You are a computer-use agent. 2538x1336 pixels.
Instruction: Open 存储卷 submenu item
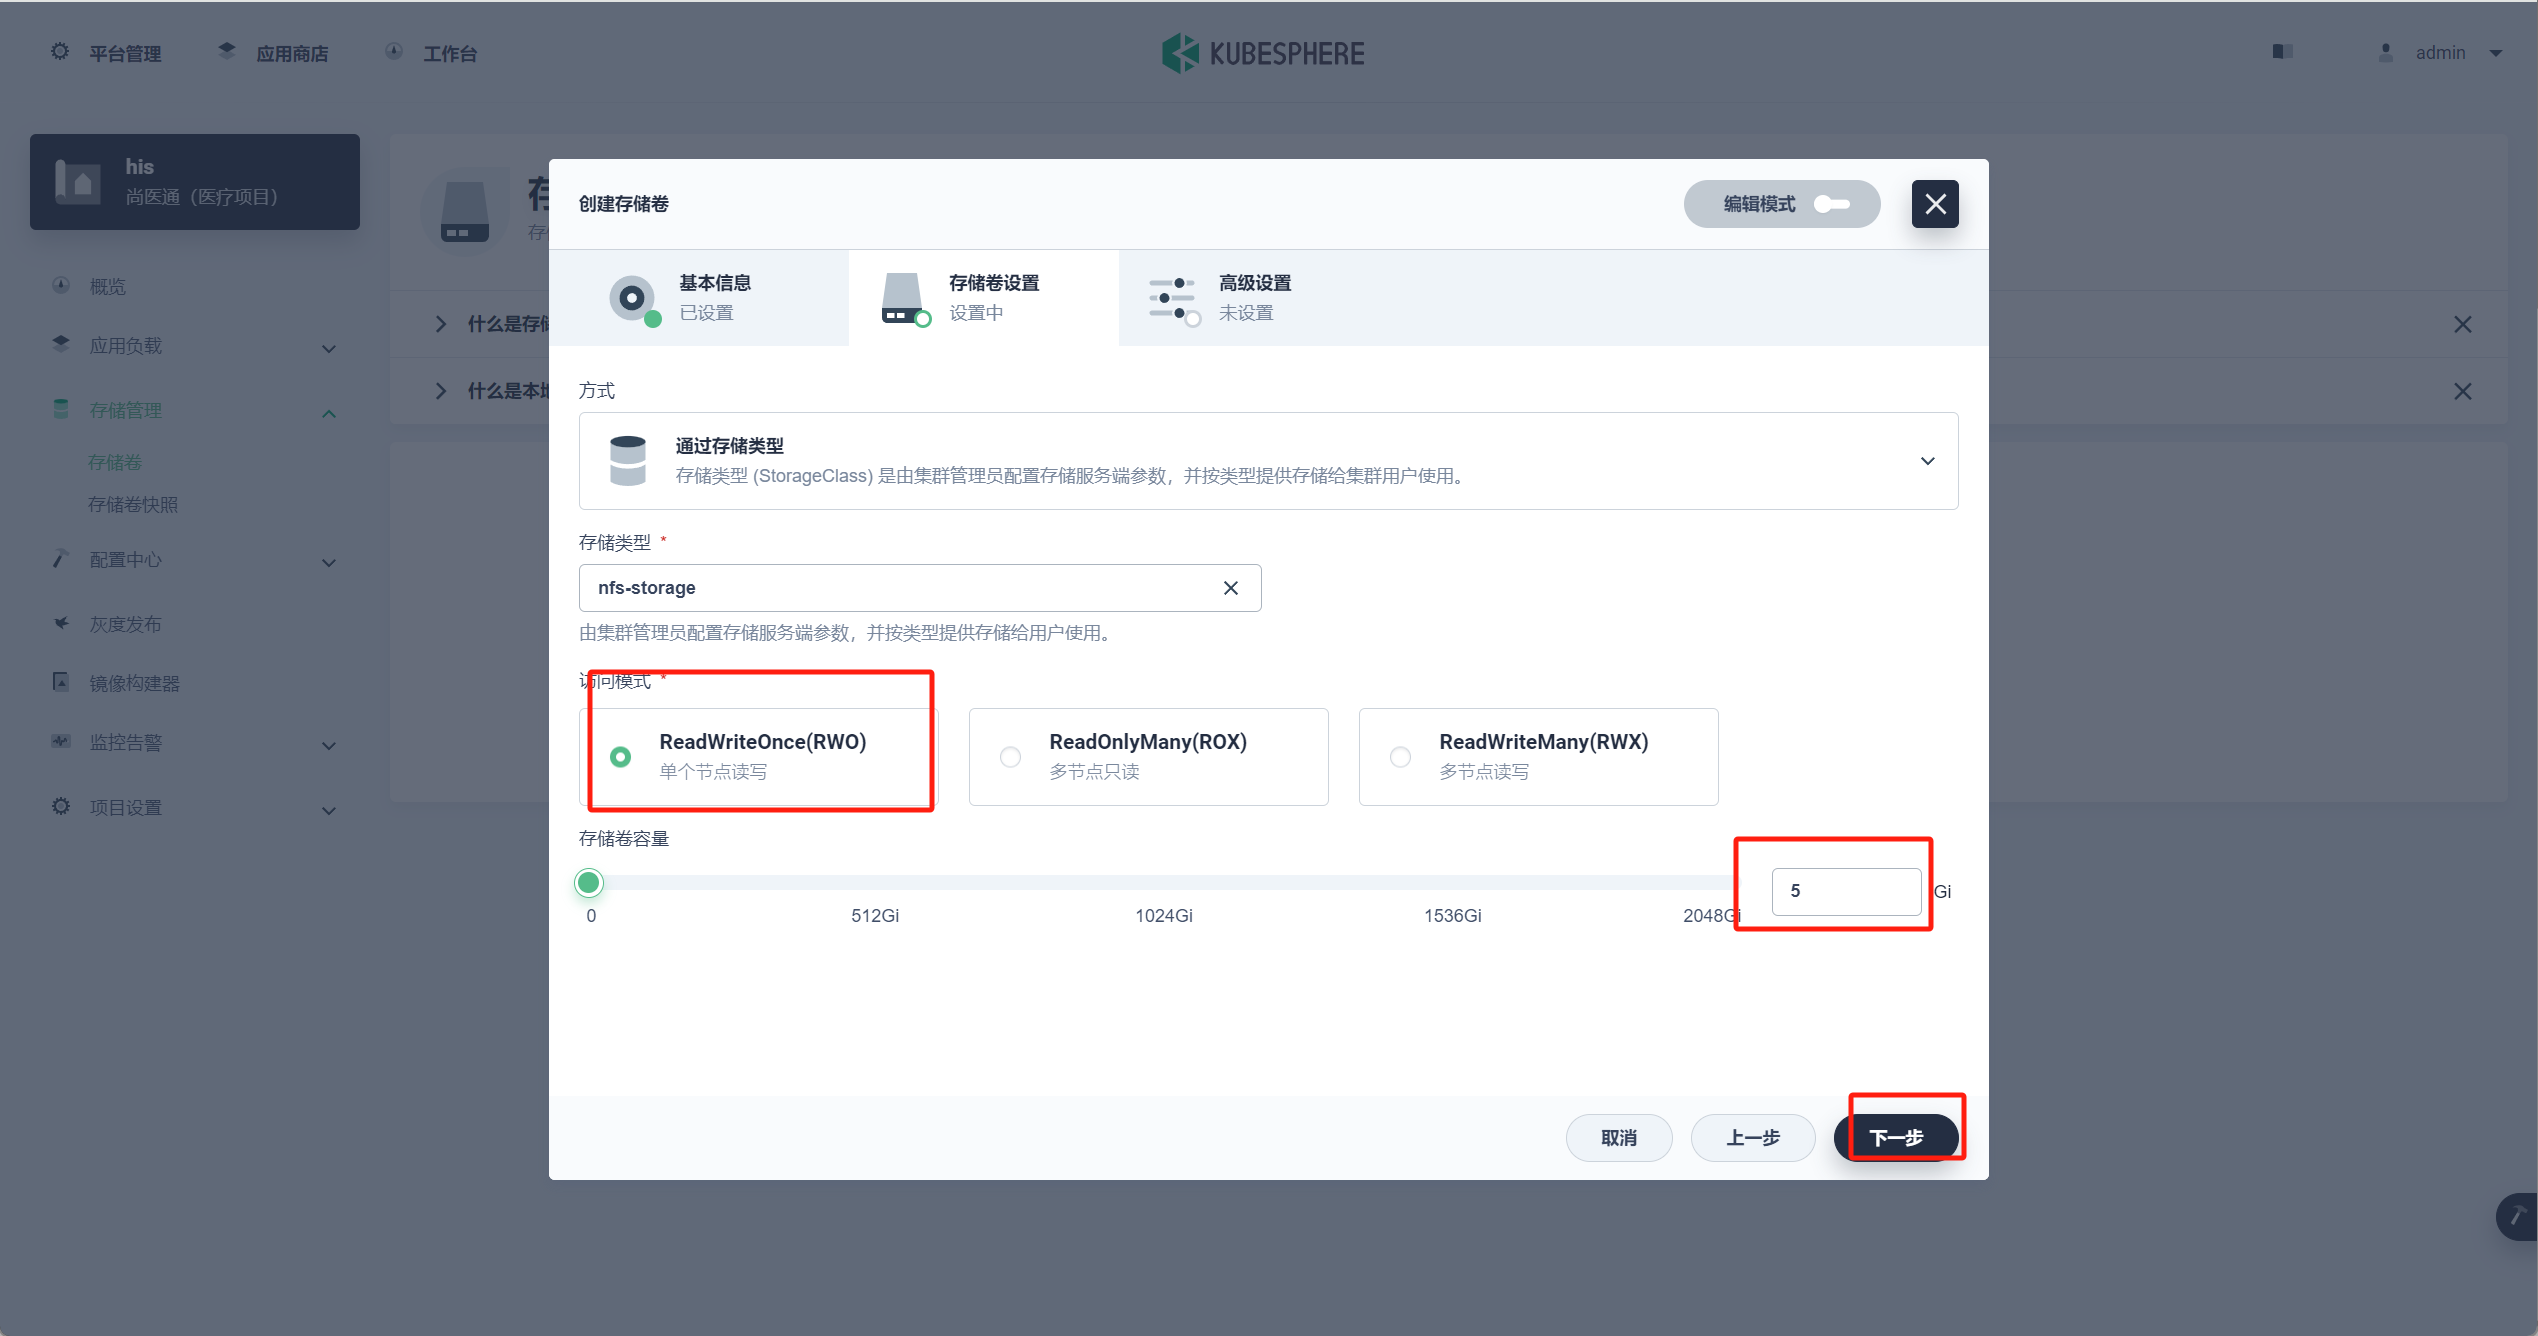(x=115, y=462)
